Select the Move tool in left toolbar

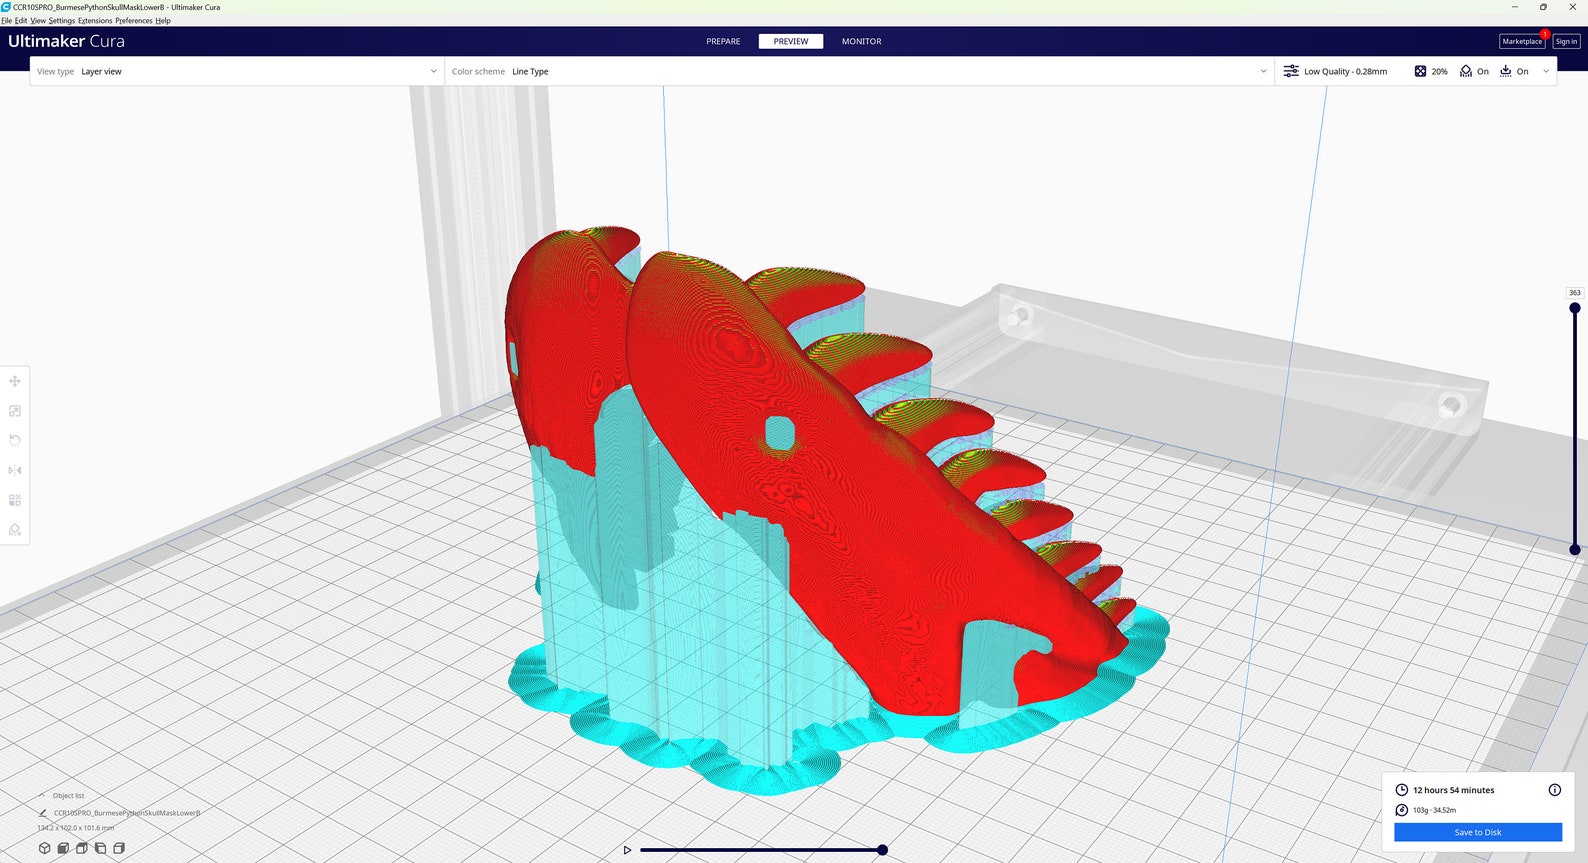coord(15,381)
